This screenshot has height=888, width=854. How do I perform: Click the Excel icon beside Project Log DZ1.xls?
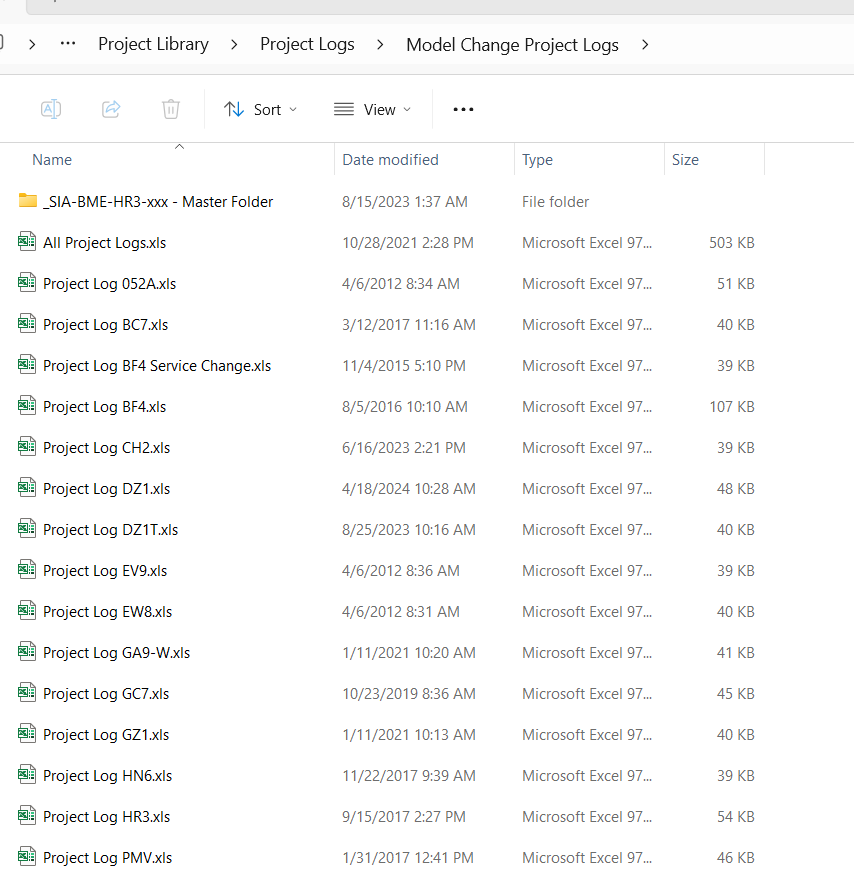[x=27, y=488]
